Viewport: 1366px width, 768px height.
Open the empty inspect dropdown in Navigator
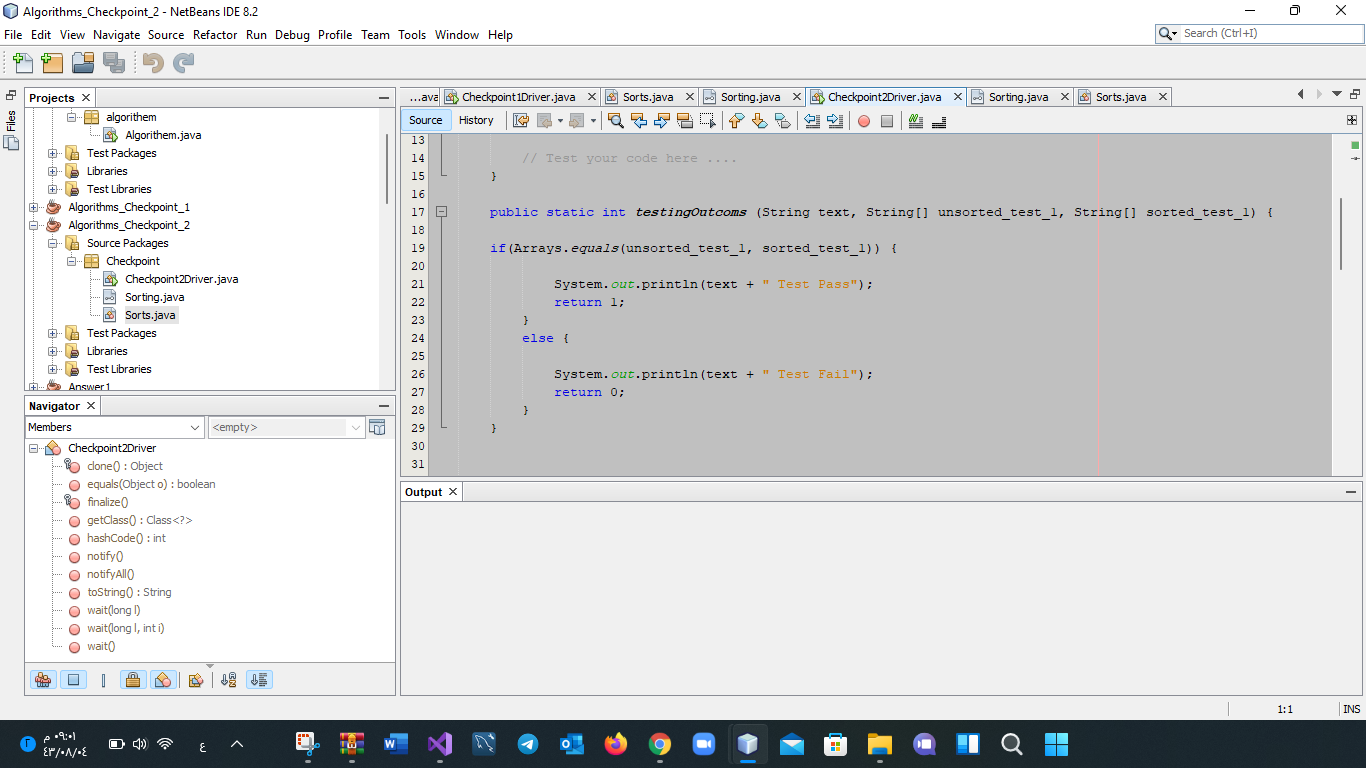285,427
